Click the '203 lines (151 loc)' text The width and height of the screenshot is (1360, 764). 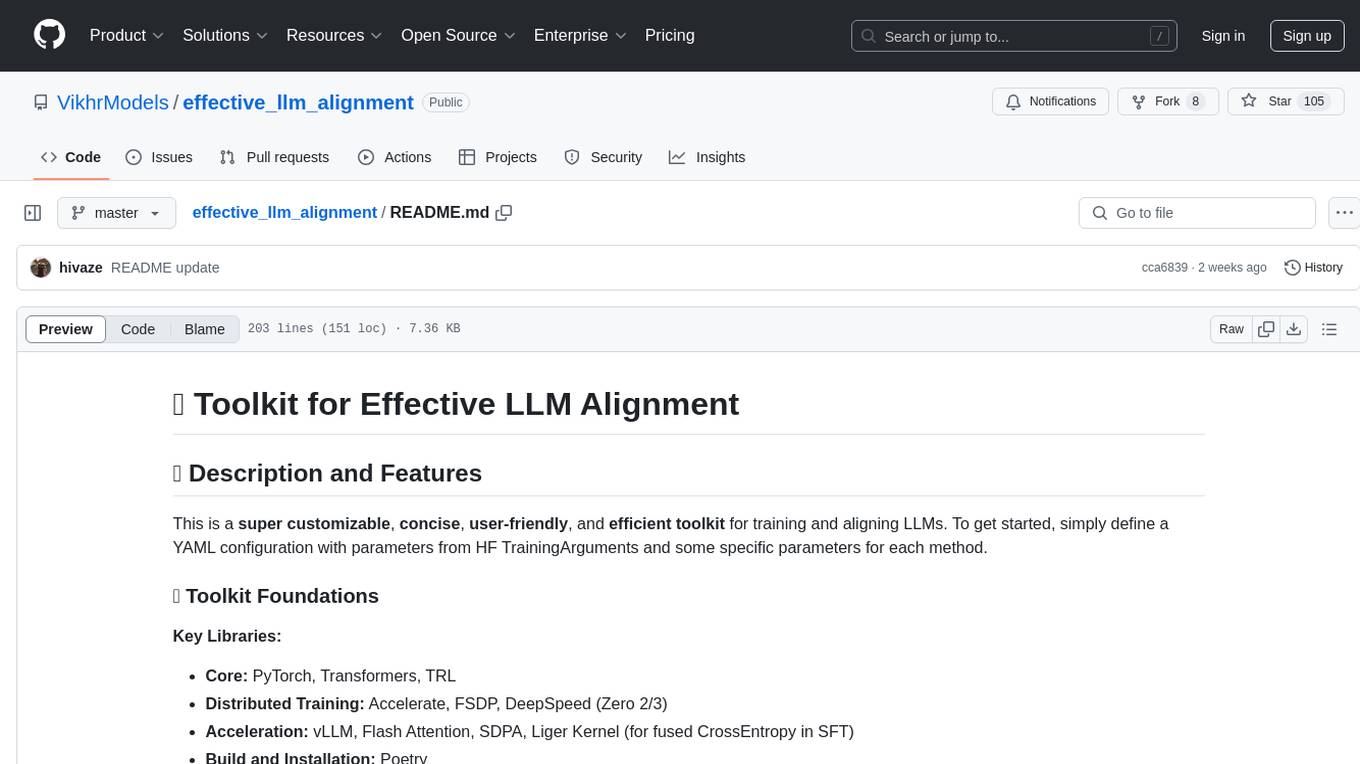click(317, 329)
